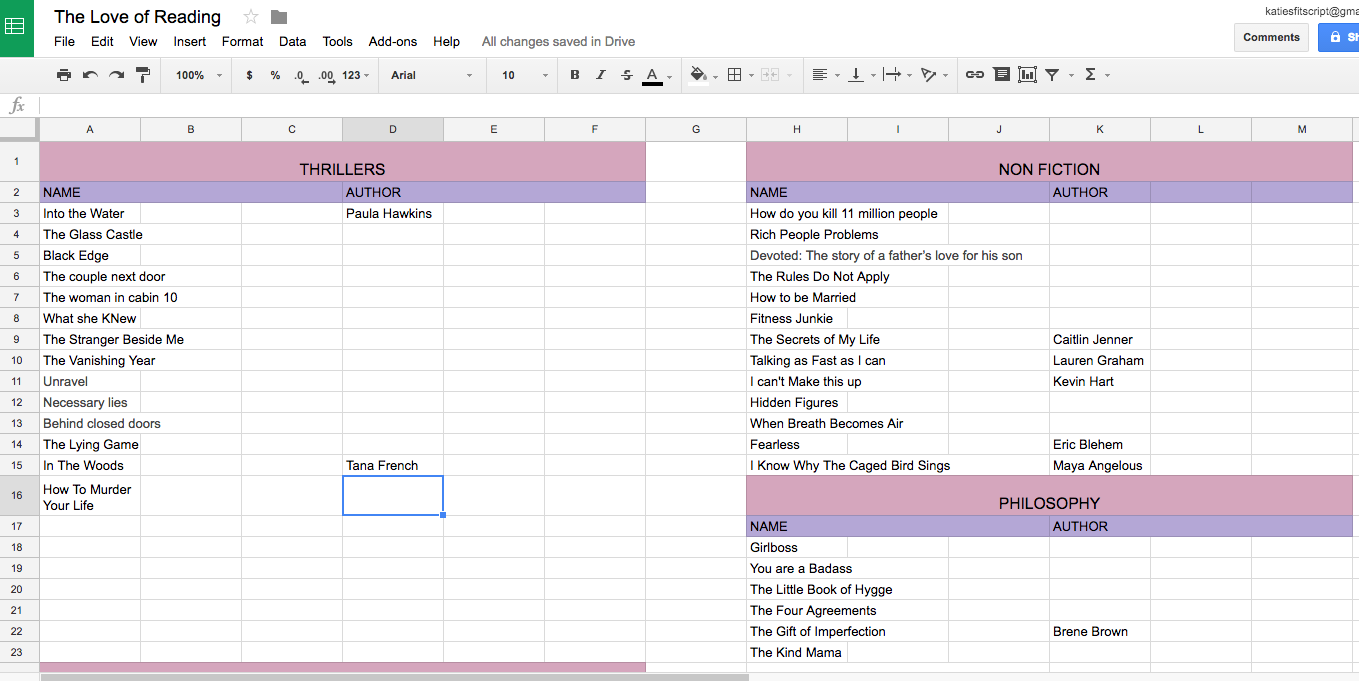Click the Comments button
Viewport: 1359px width, 681px height.
1271,37
